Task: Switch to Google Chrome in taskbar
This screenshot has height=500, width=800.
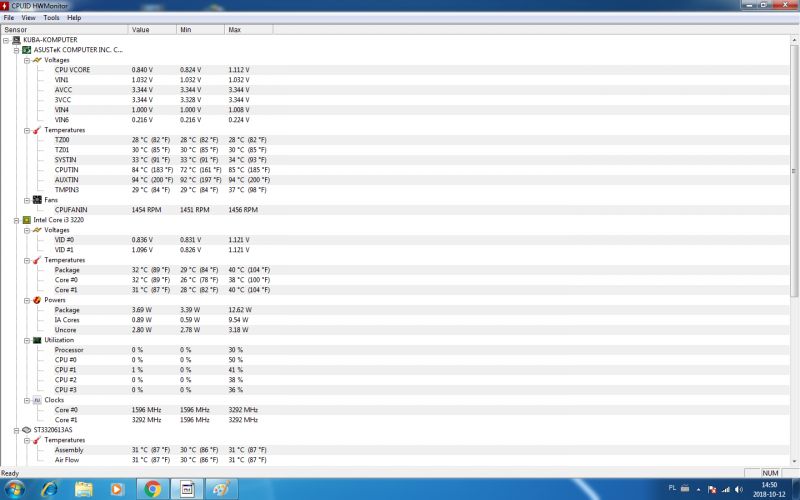Action: [152, 489]
